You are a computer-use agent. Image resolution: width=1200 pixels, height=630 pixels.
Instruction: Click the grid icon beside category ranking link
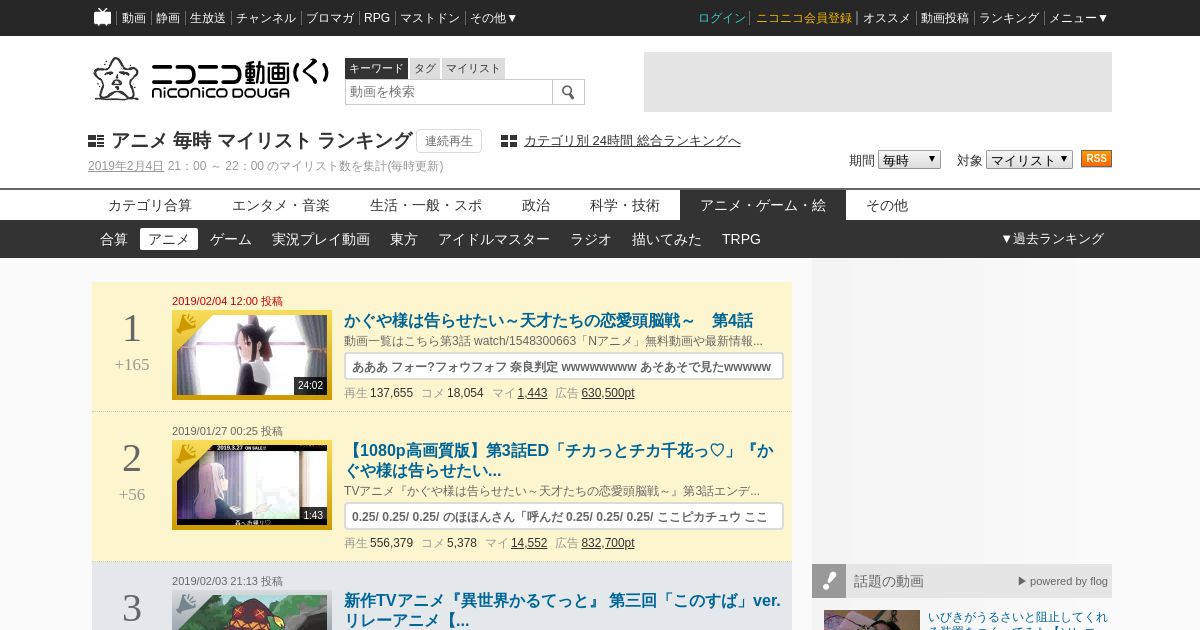(x=509, y=141)
